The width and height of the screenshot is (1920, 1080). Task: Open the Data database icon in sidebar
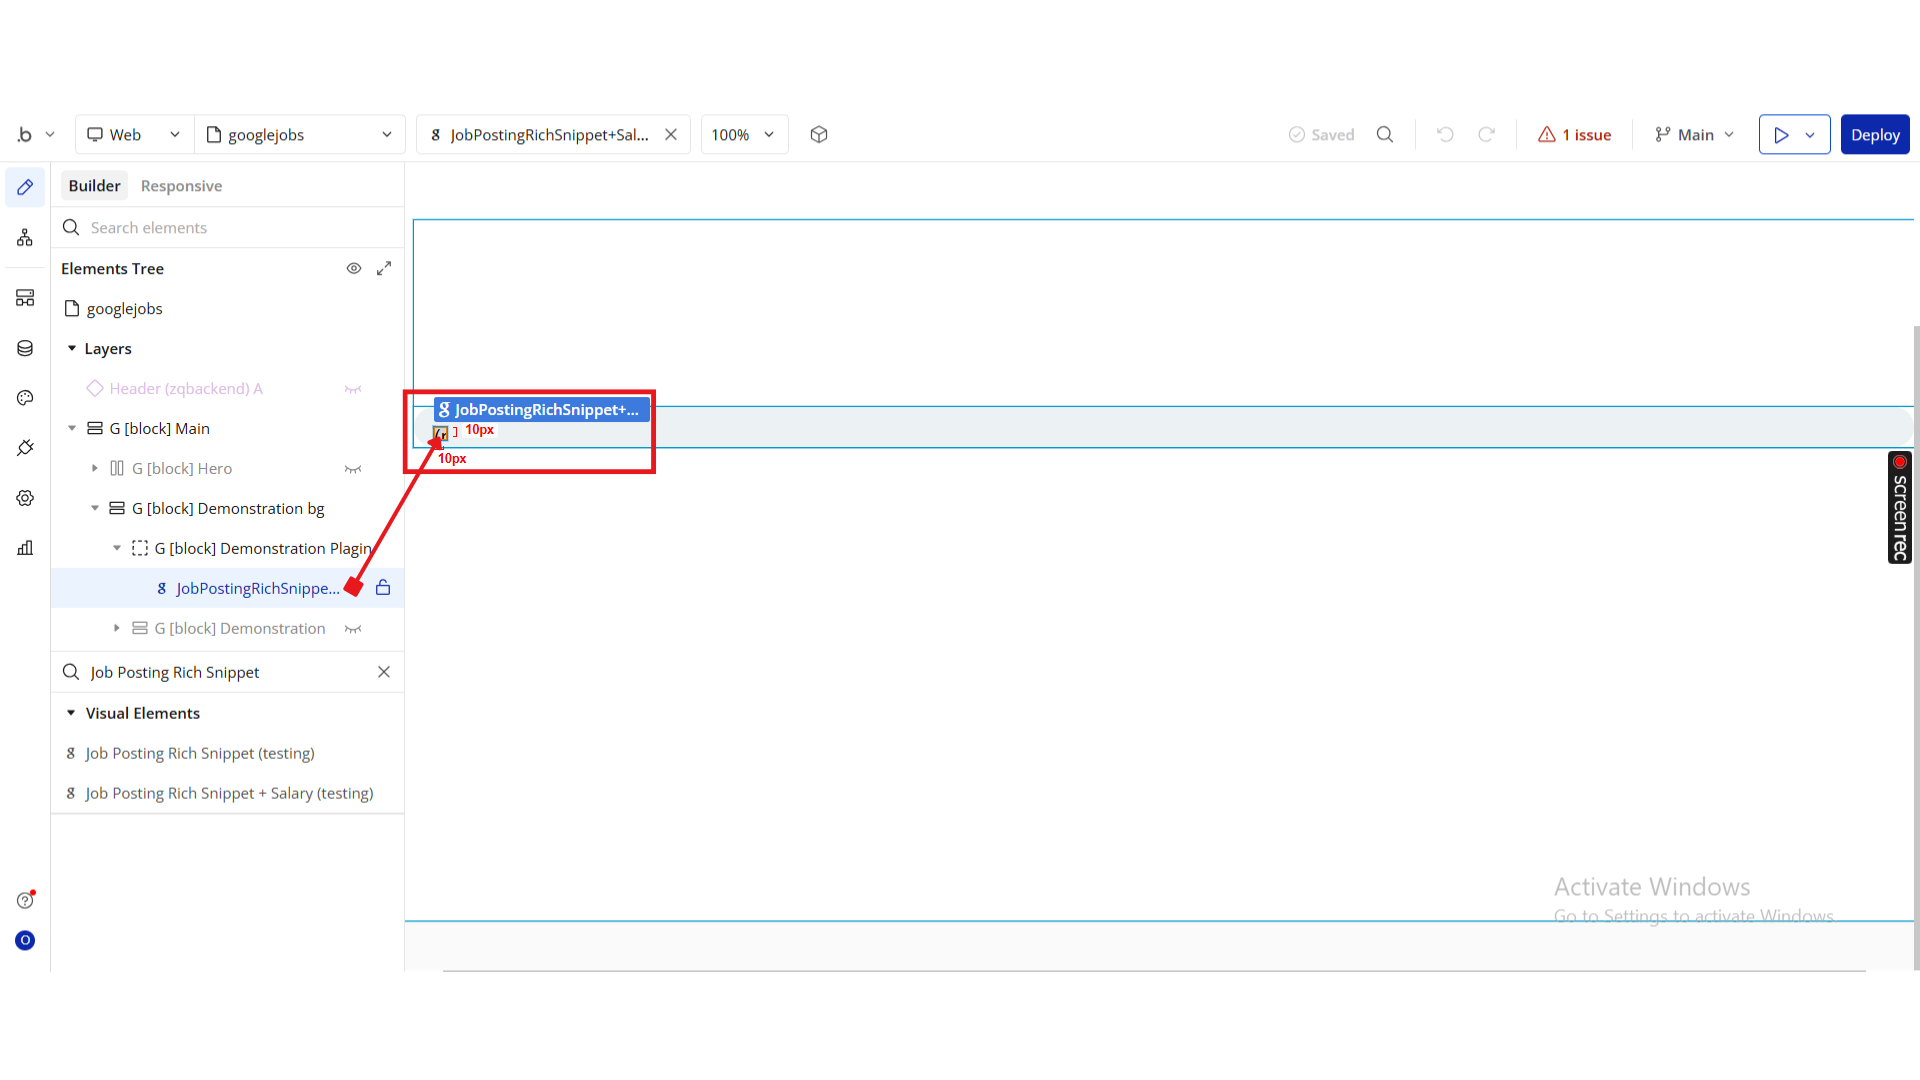25,348
